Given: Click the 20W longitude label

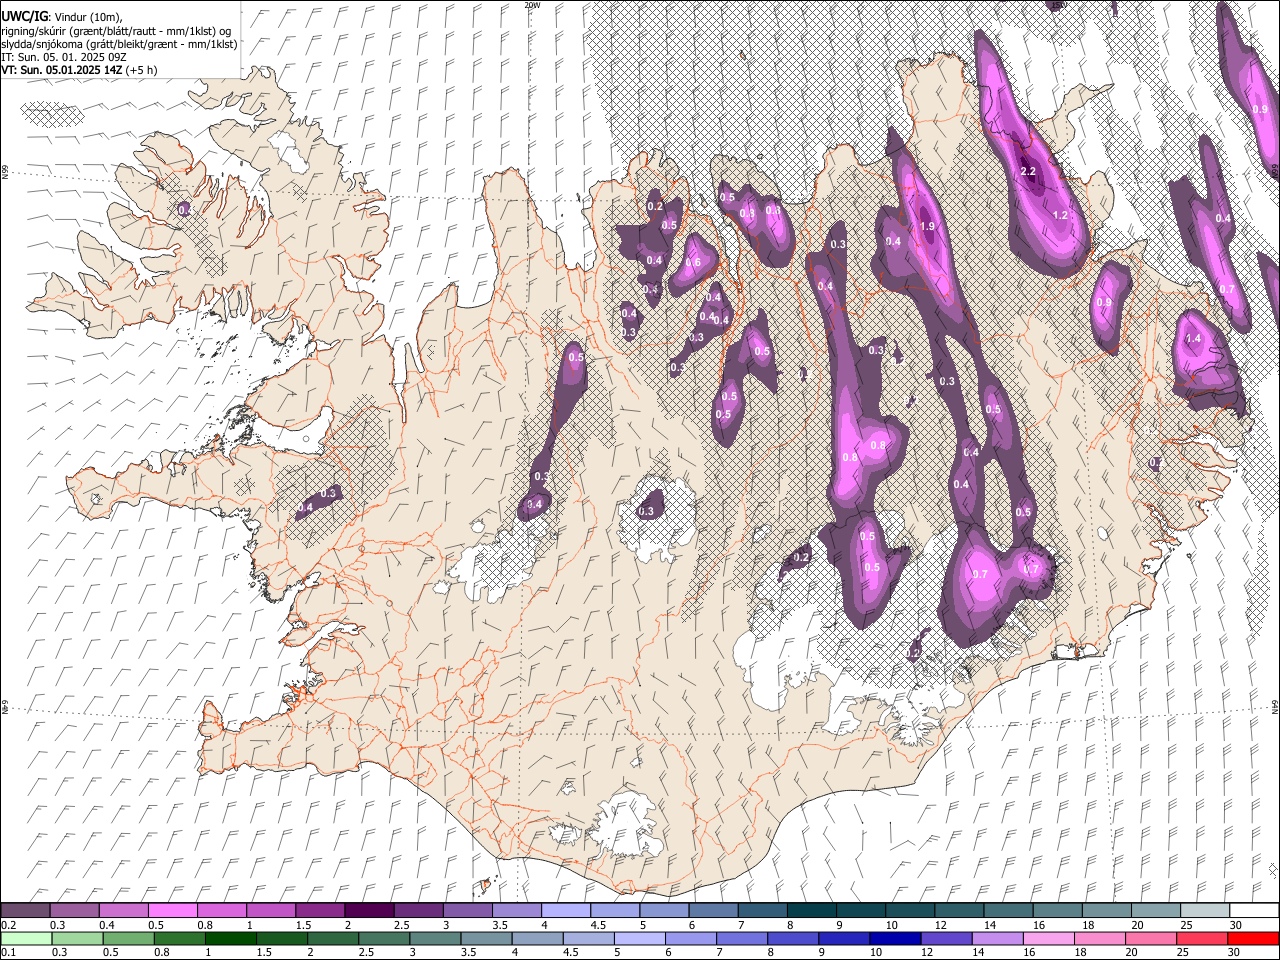Looking at the screenshot, I should [532, 5].
